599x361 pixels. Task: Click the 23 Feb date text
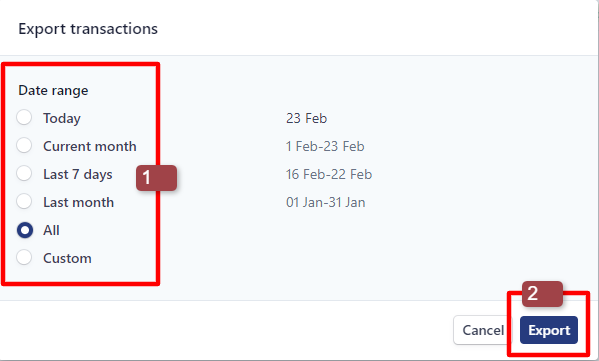tap(306, 118)
